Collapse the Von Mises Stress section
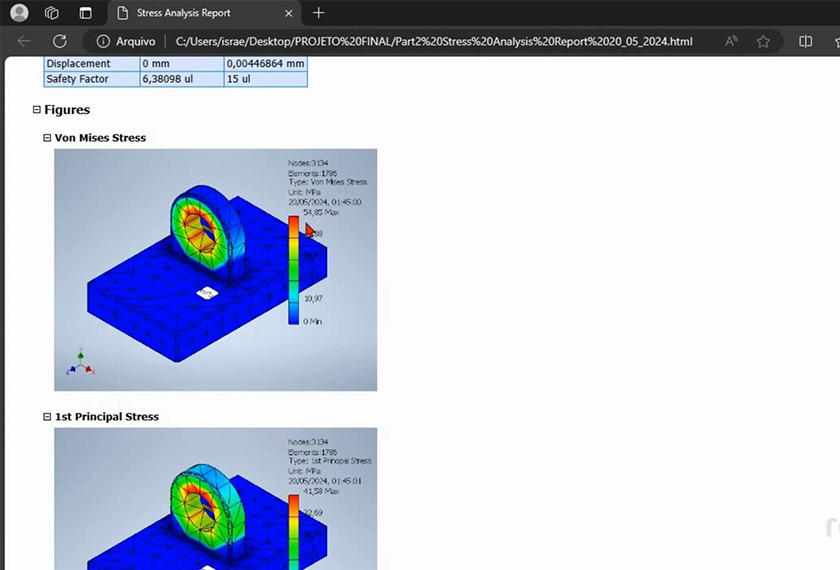The image size is (840, 570). [x=47, y=138]
